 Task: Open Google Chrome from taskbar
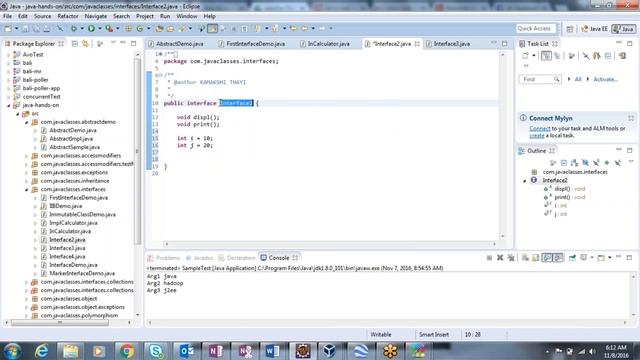(127, 351)
